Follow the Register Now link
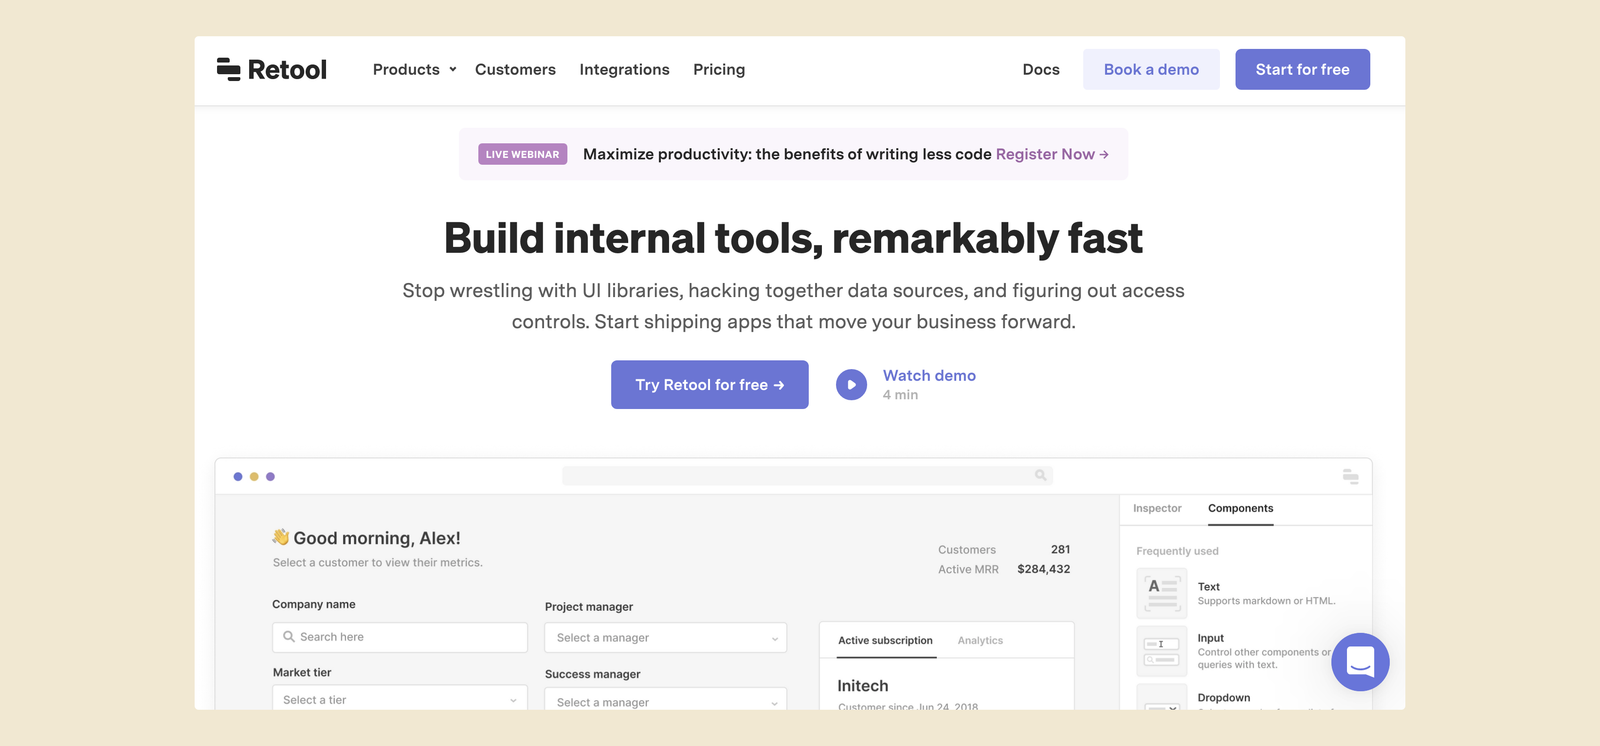Viewport: 1600px width, 746px height. 1052,154
